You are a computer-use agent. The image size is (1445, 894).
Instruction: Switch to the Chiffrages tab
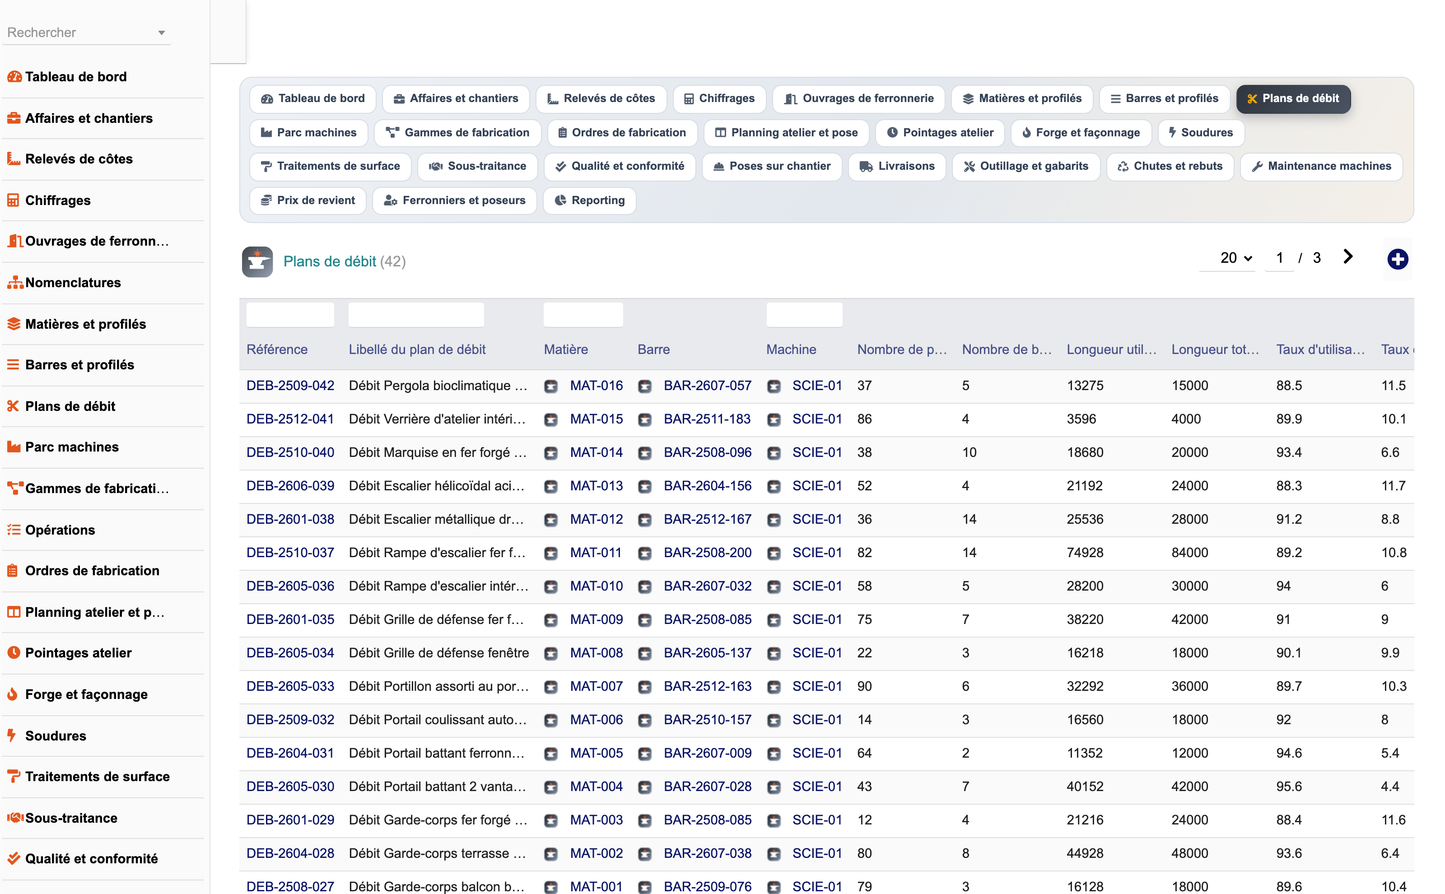click(719, 99)
